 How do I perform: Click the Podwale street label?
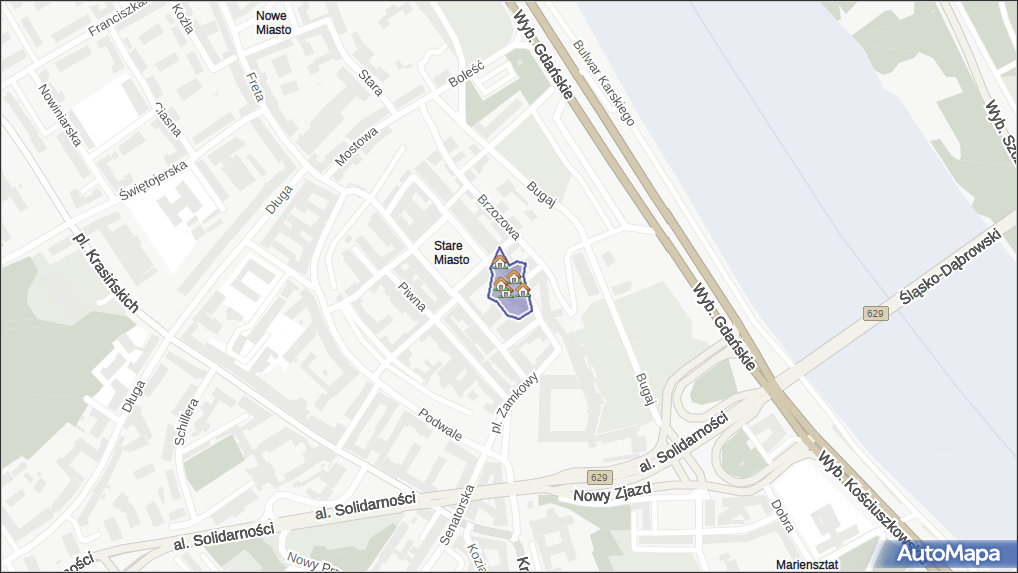440,424
